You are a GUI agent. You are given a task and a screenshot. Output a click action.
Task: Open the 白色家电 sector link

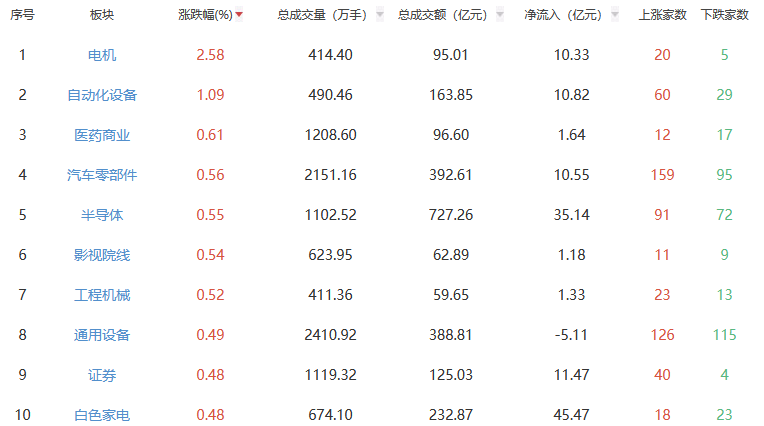coord(102,415)
